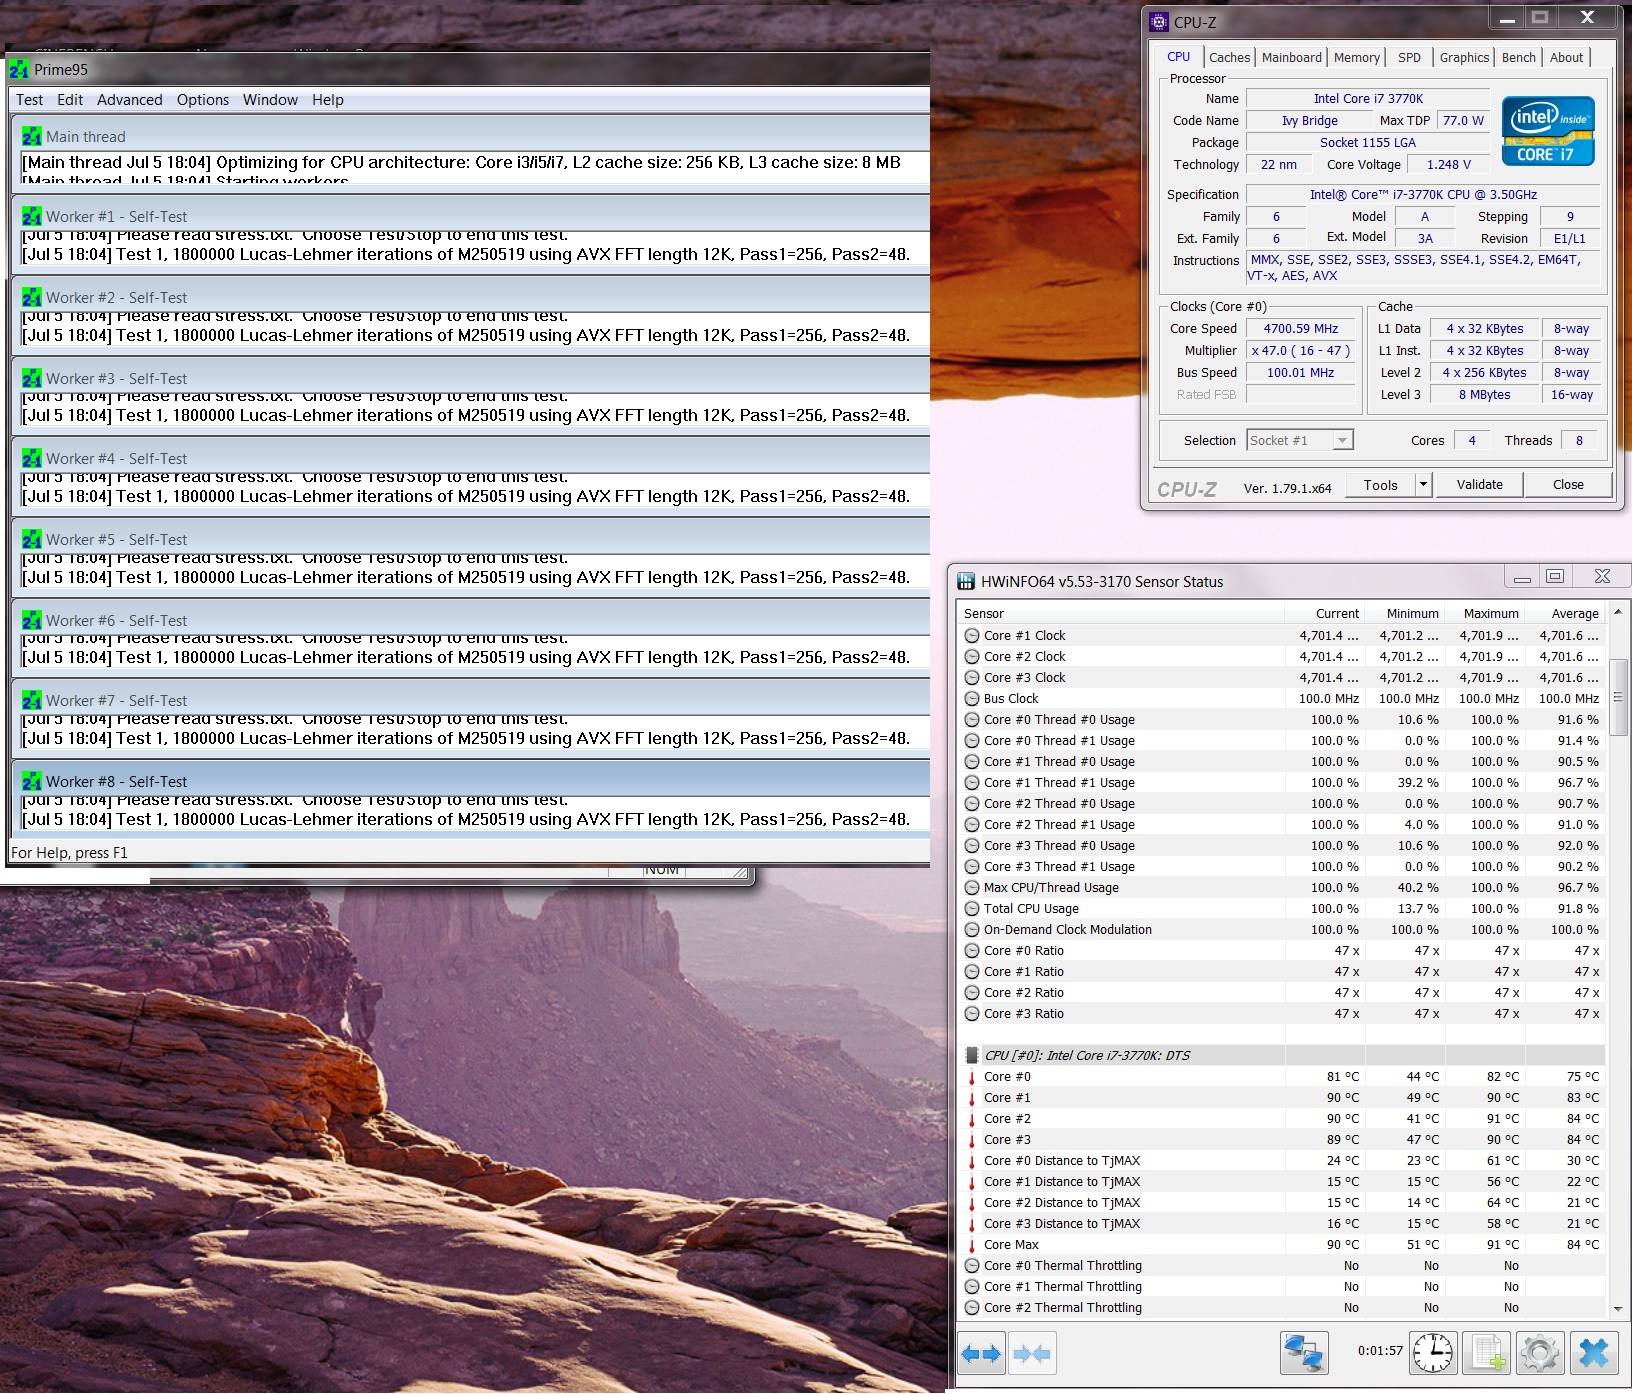Click the Validate button in CPU-Z
The width and height of the screenshot is (1632, 1394).
(1480, 485)
